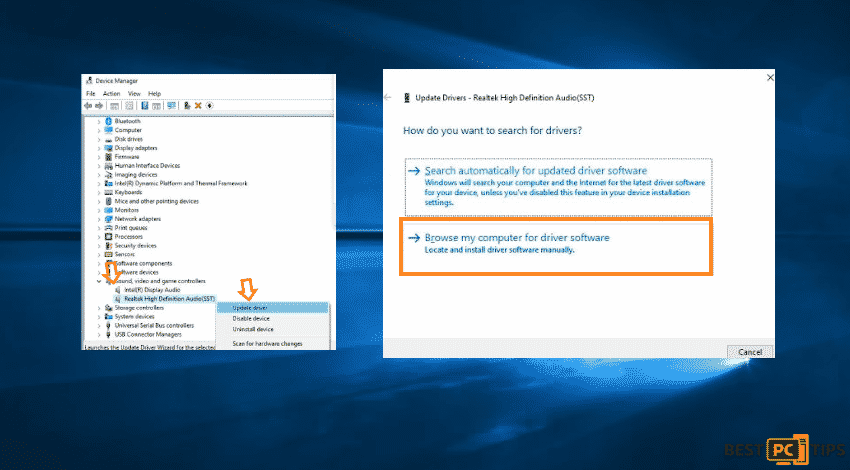Expand the System devices node
850x470 pixels.
[99, 317]
